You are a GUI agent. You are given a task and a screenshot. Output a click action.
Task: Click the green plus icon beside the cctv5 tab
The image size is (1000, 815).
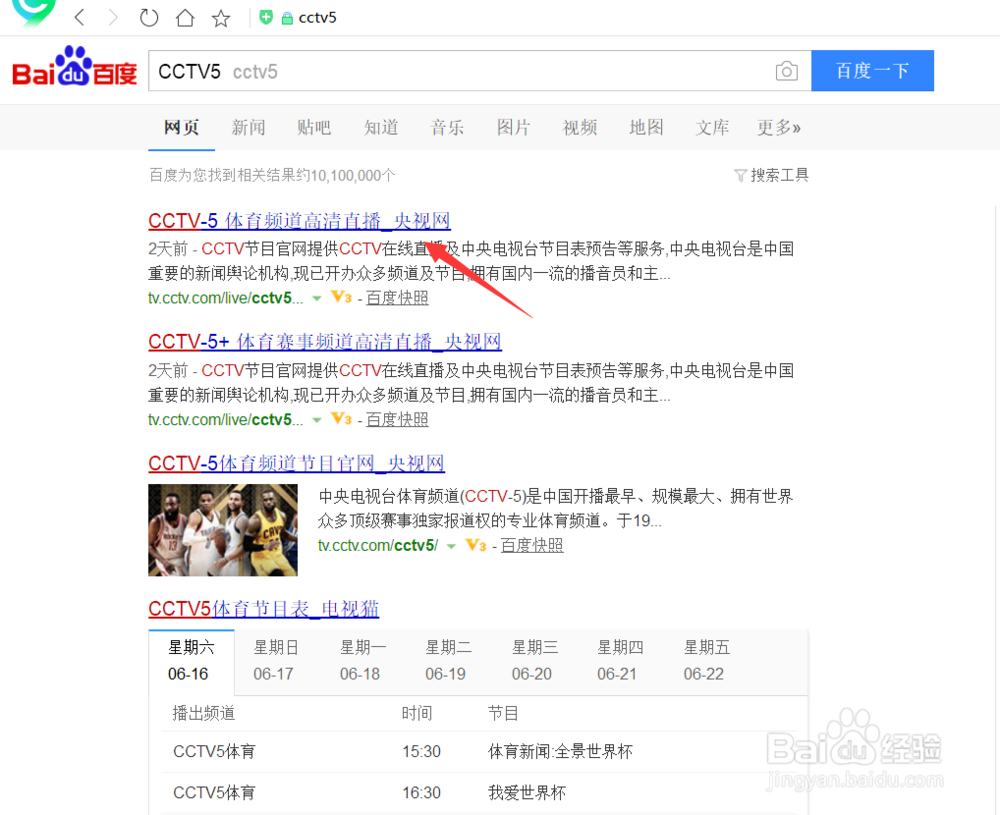266,17
